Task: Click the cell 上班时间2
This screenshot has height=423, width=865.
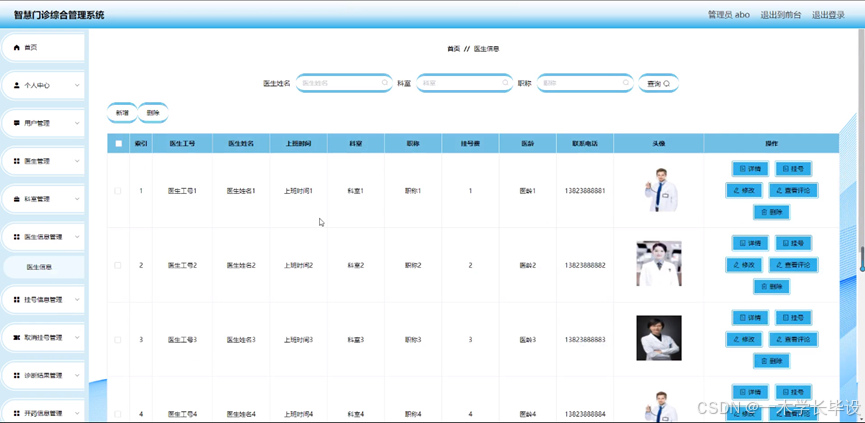Action: tap(298, 265)
